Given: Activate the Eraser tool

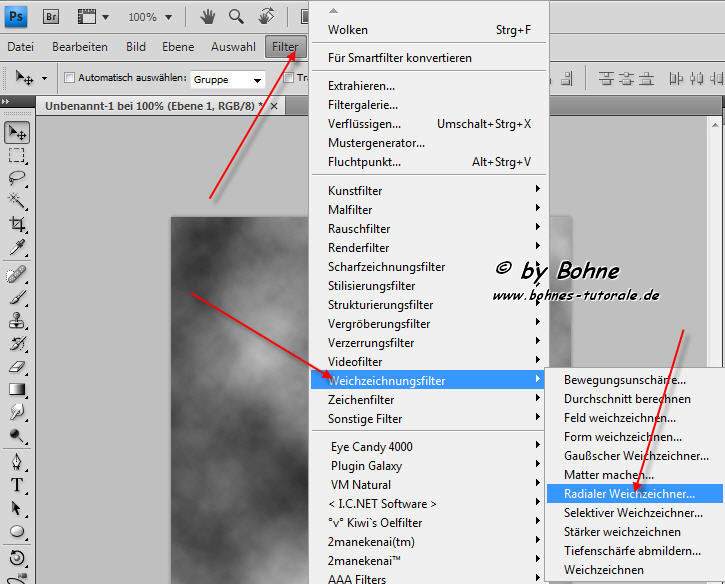Looking at the screenshot, I should (x=17, y=367).
